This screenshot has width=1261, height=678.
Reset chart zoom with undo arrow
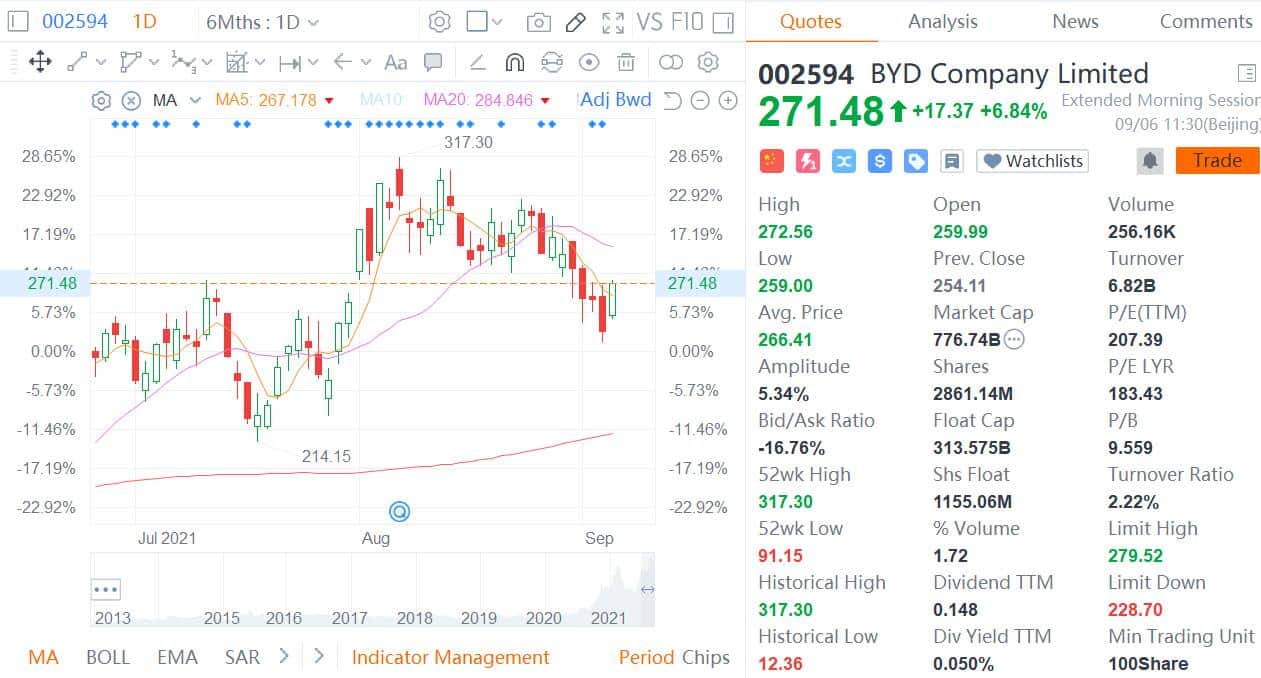672,100
